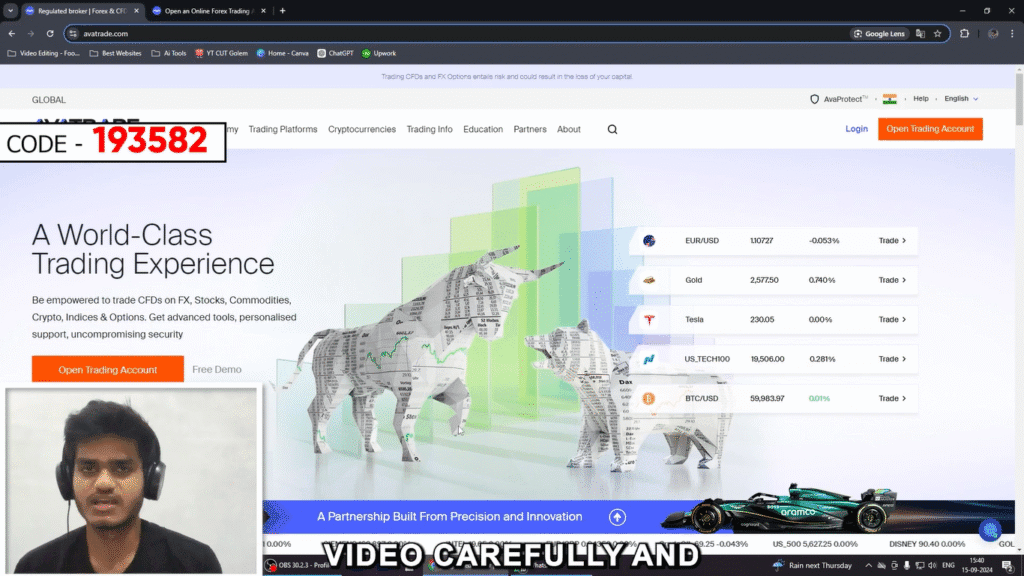
Task: Click the India flag country icon
Action: 889,99
